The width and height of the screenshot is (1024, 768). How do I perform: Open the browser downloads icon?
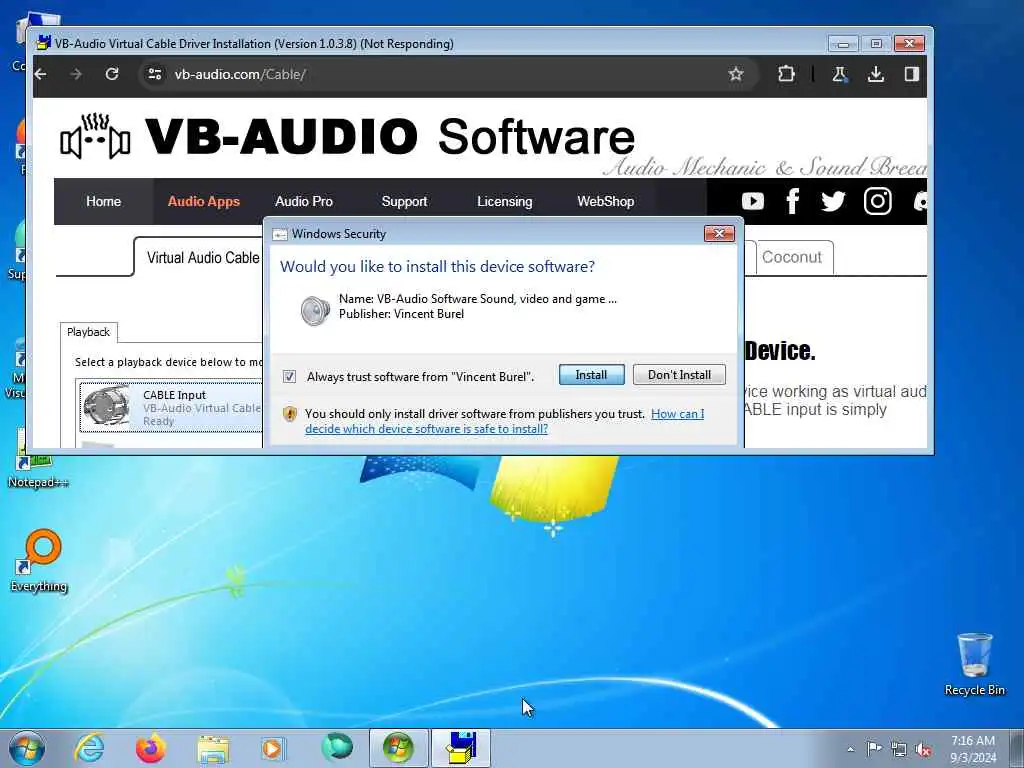pos(876,74)
